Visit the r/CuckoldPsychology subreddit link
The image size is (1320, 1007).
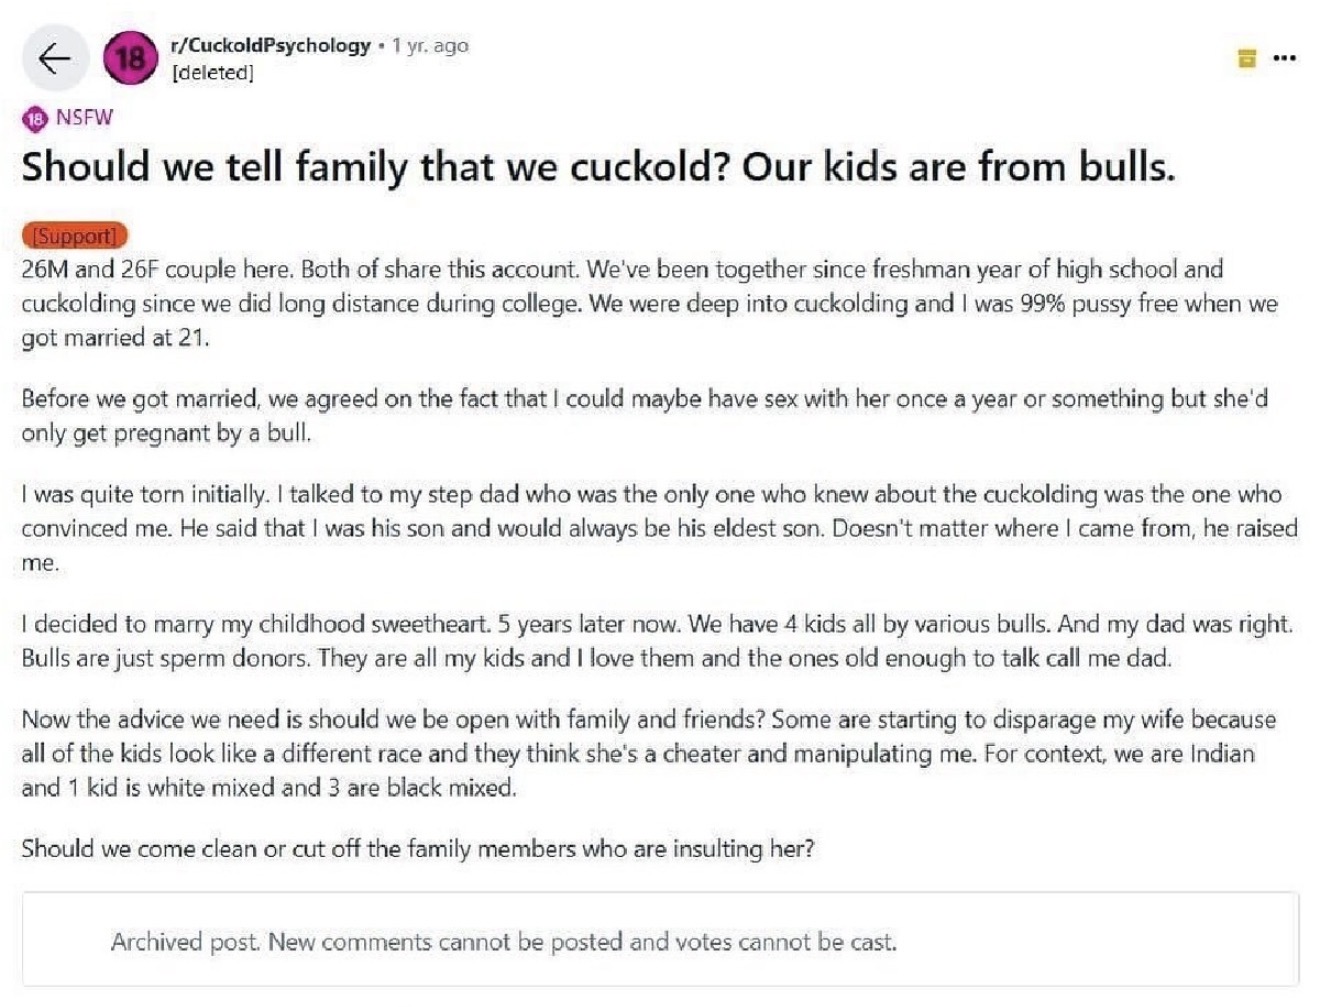[x=270, y=45]
